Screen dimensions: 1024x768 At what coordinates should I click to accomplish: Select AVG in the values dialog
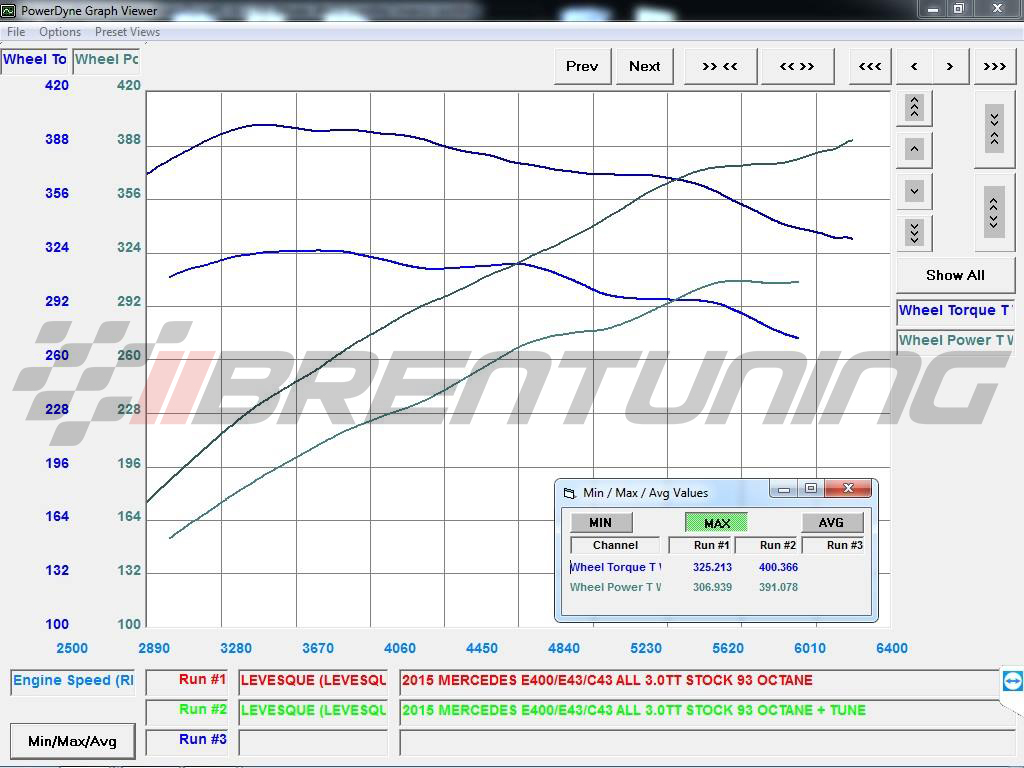point(831,522)
